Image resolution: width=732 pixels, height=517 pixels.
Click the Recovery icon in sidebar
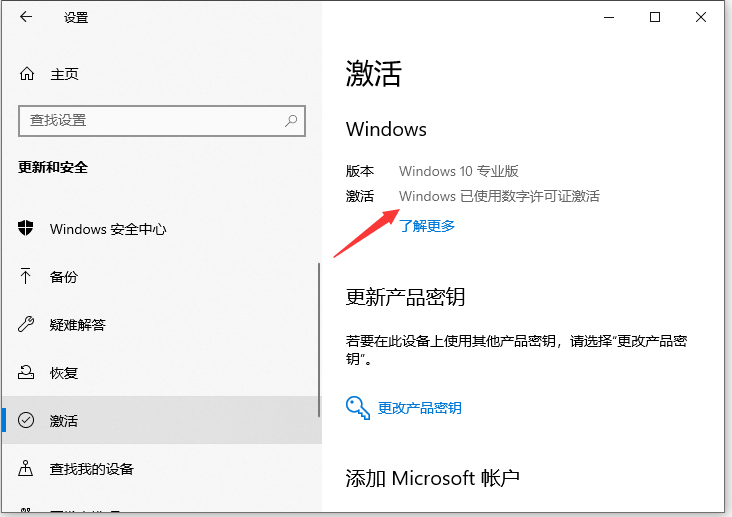(x=27, y=373)
